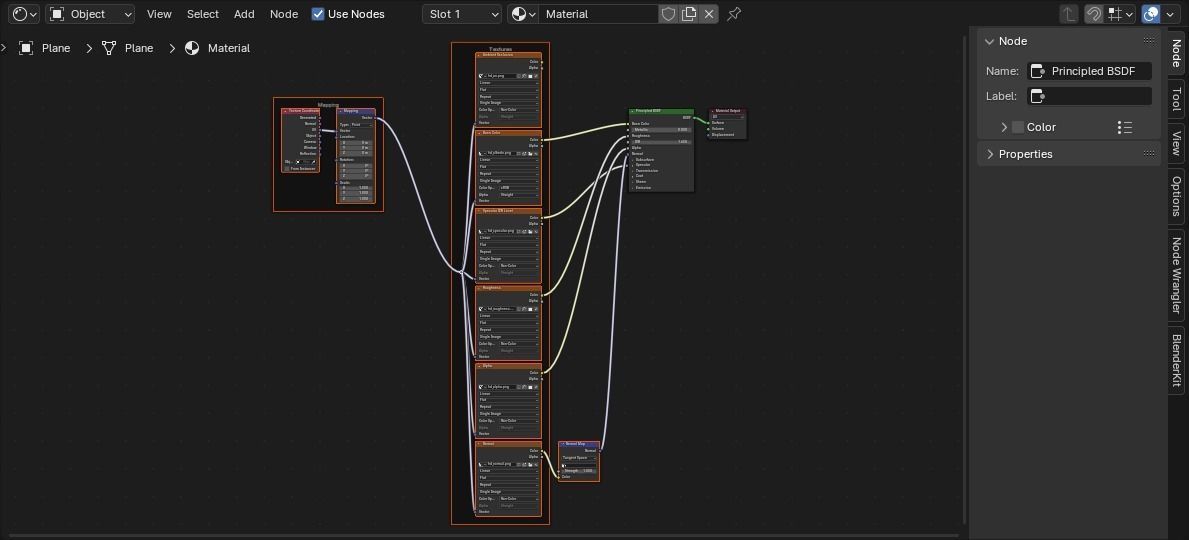Switch to the Options sidebar tab
The height and width of the screenshot is (540, 1189).
pos(1176,196)
